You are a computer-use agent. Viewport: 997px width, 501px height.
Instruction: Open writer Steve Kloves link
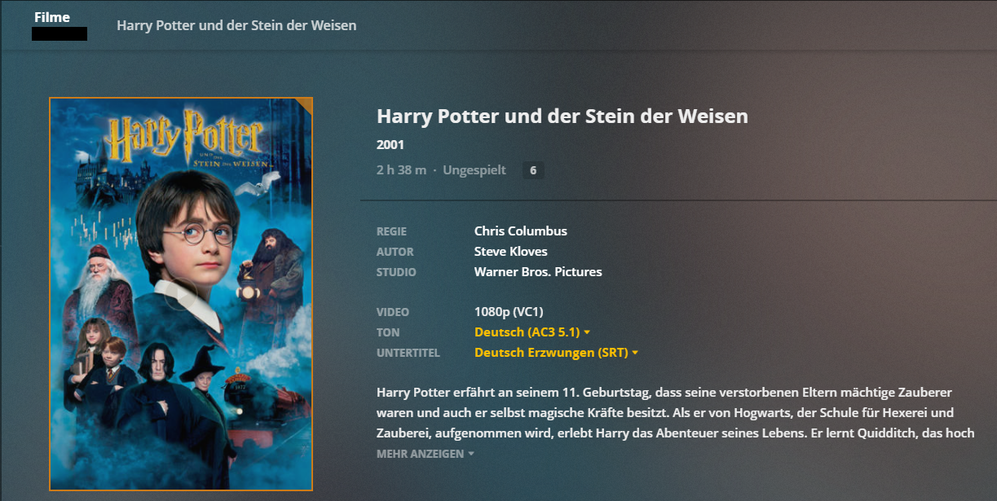511,252
